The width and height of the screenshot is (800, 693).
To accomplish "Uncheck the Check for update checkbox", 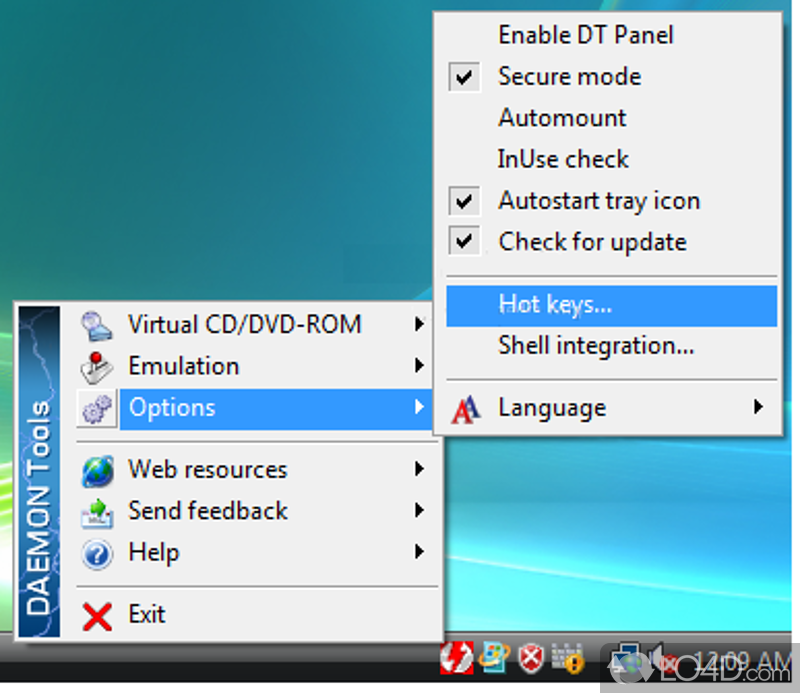I will [x=464, y=241].
